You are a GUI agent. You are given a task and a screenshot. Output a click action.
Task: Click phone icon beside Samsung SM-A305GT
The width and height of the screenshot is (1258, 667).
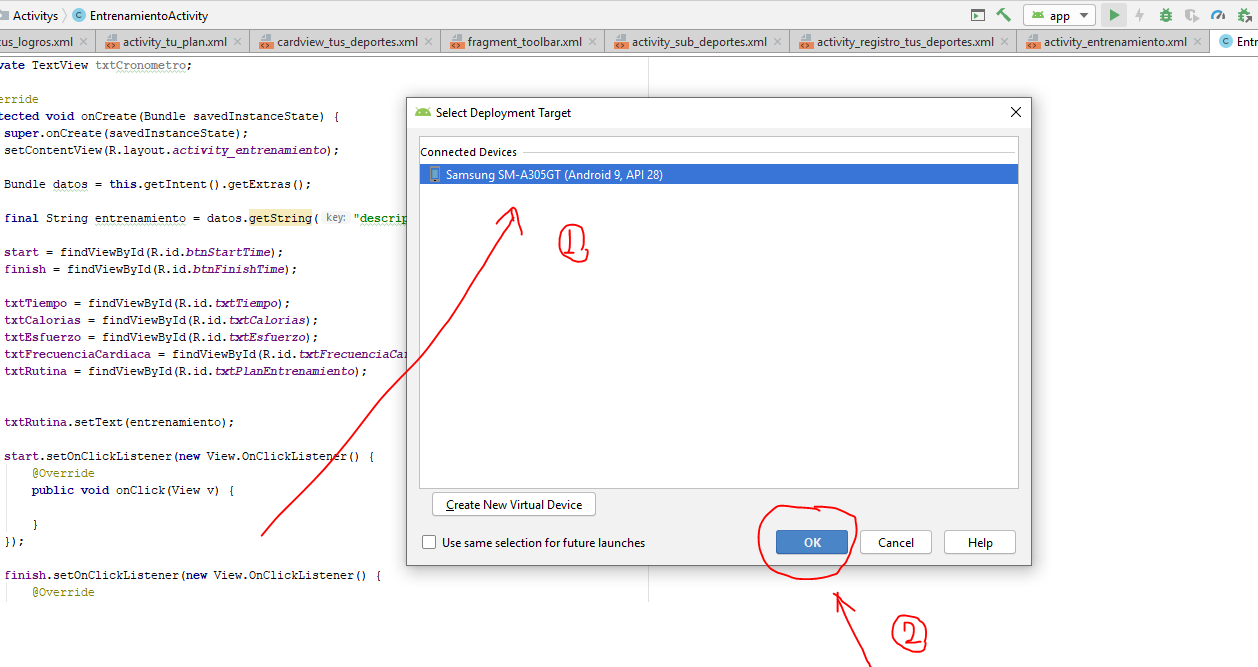pos(434,174)
